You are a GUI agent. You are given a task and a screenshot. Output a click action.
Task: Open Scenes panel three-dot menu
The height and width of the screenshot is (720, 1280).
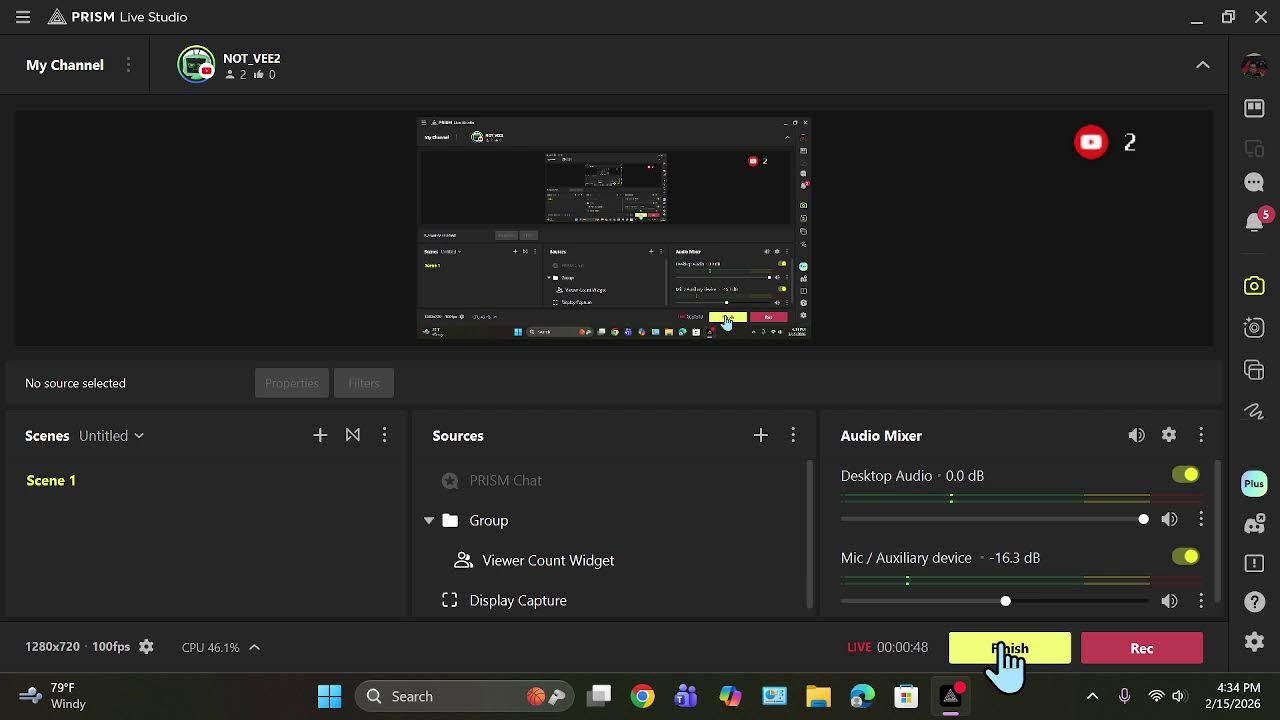385,435
